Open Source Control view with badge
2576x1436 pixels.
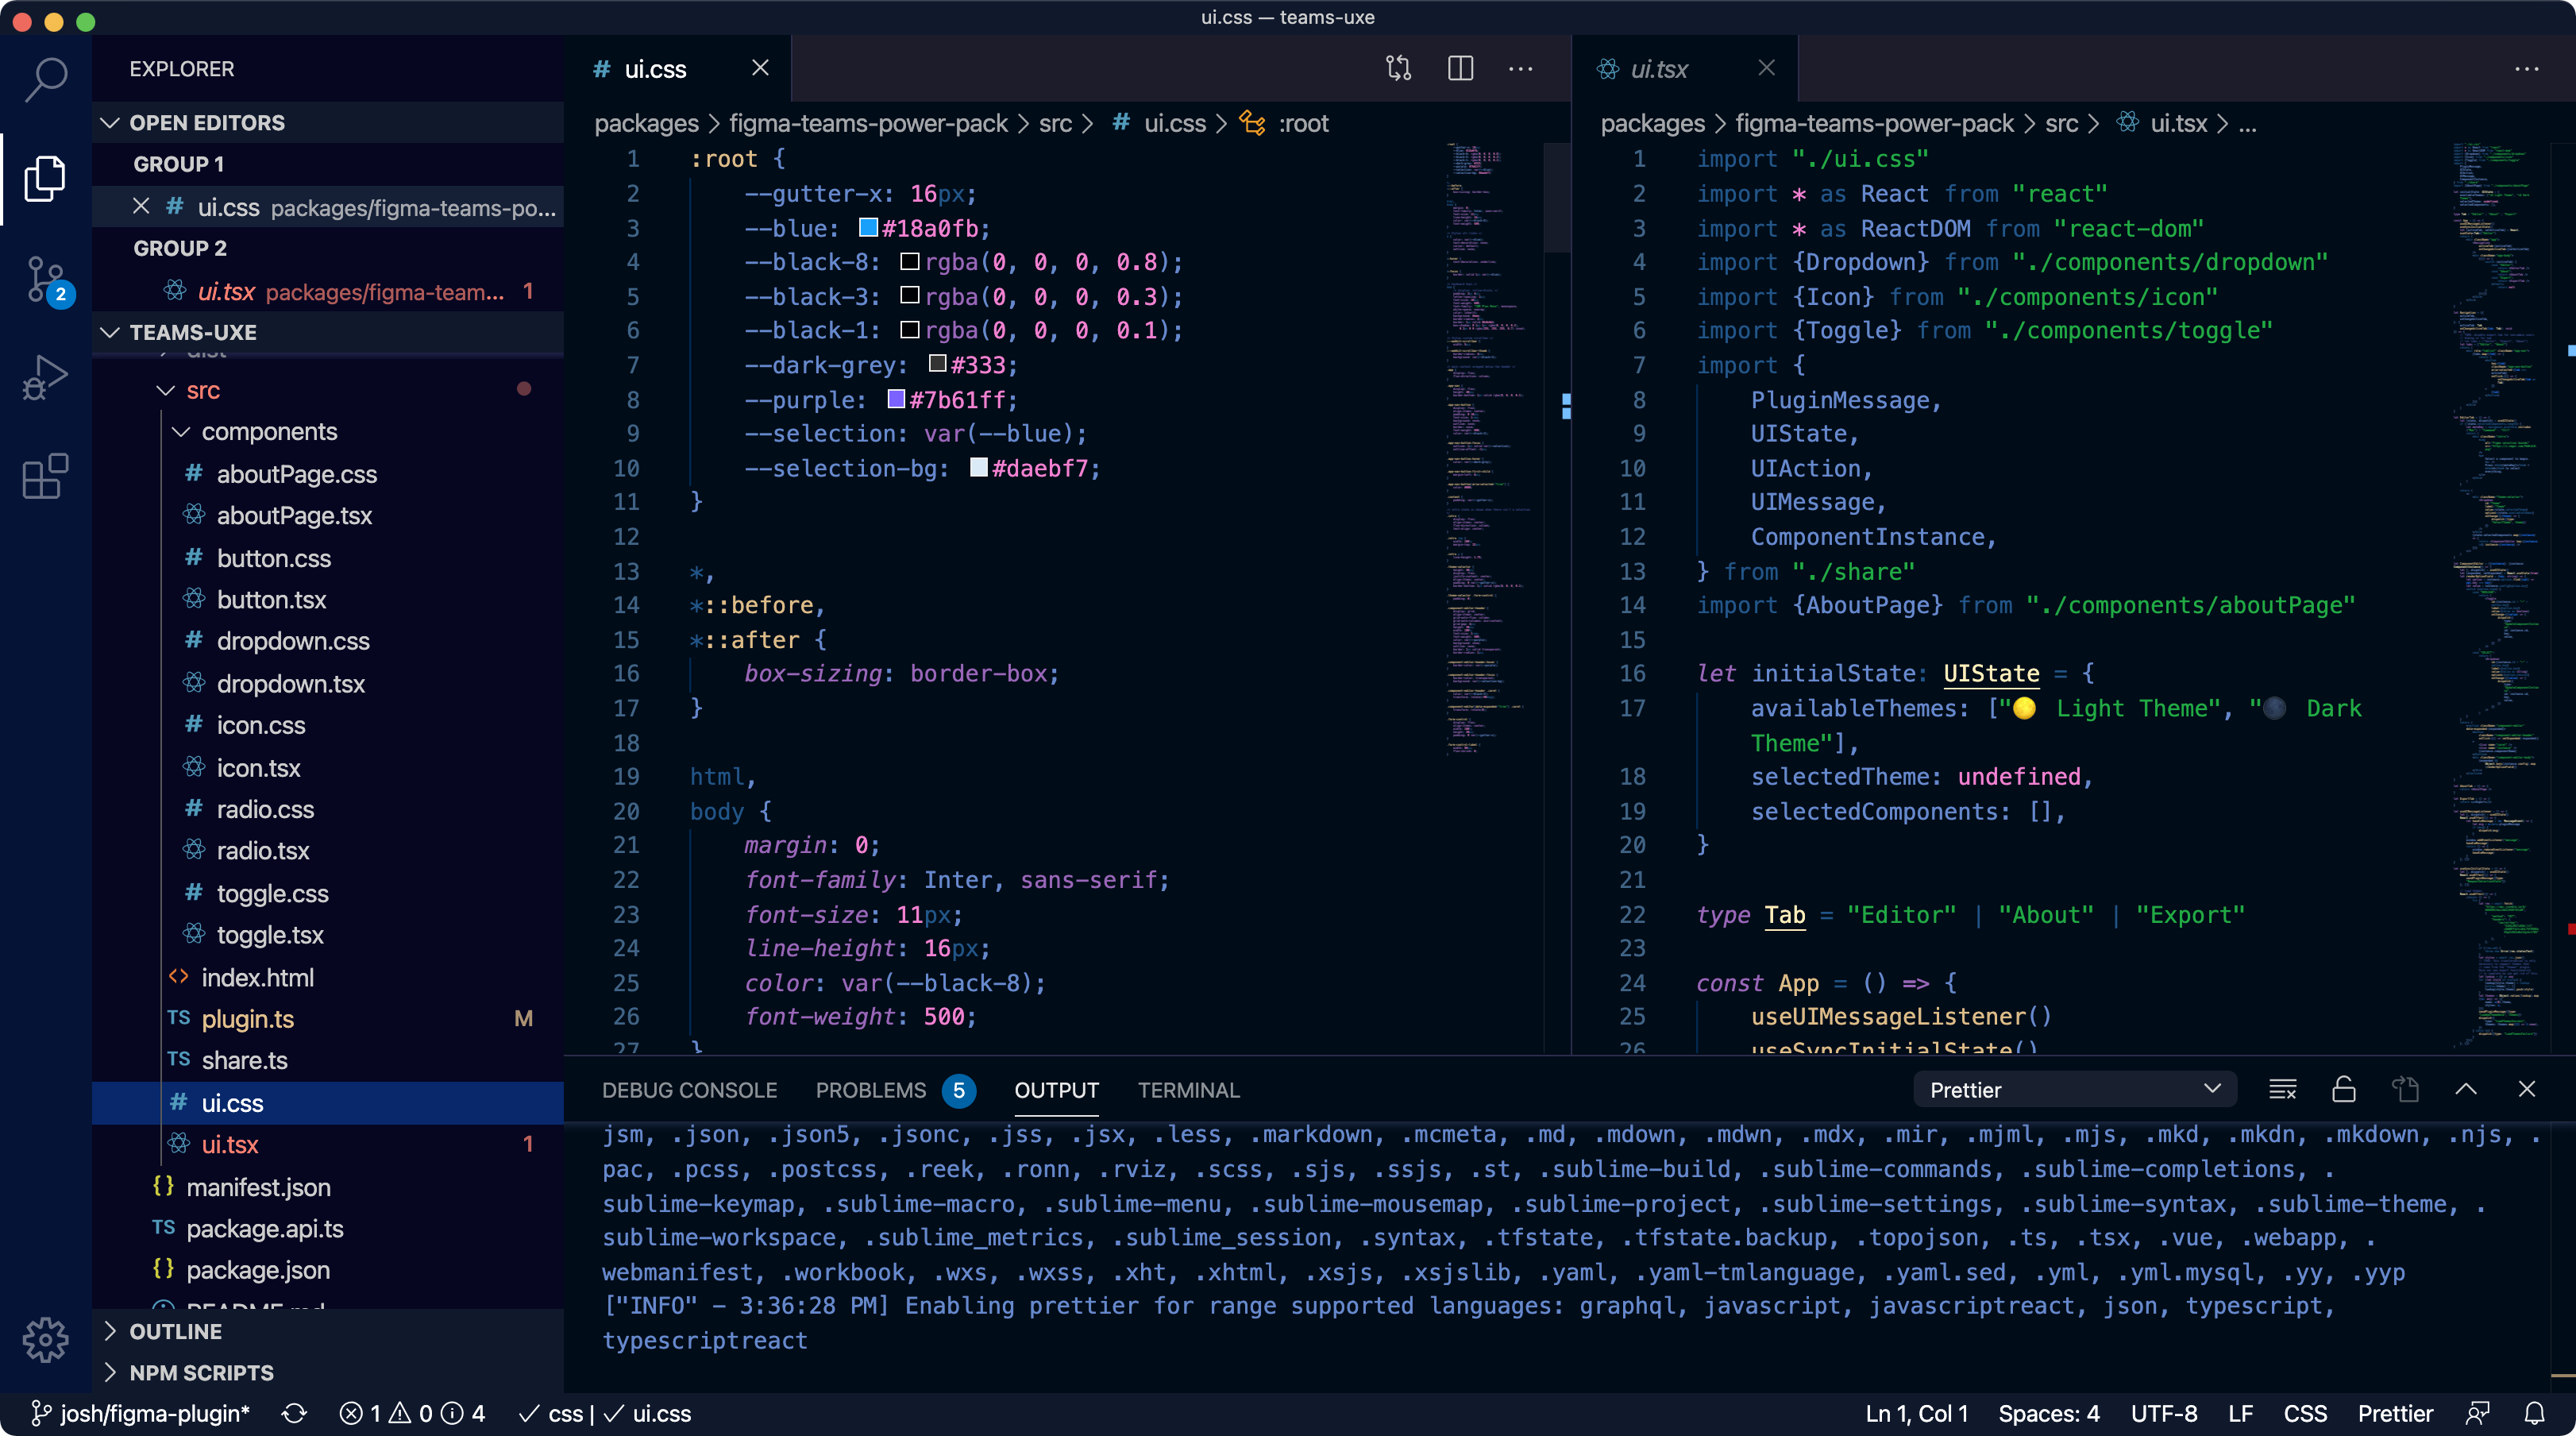(x=45, y=280)
